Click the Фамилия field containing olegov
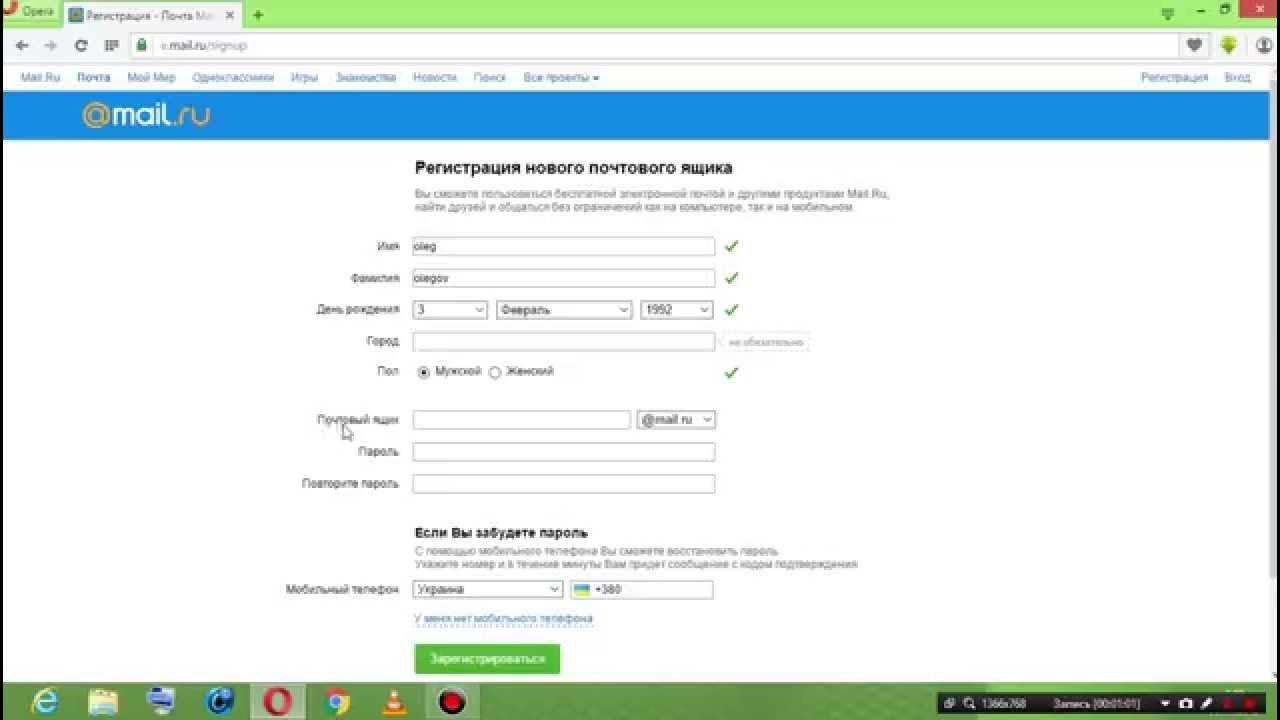The width and height of the screenshot is (1280, 720). coord(564,278)
